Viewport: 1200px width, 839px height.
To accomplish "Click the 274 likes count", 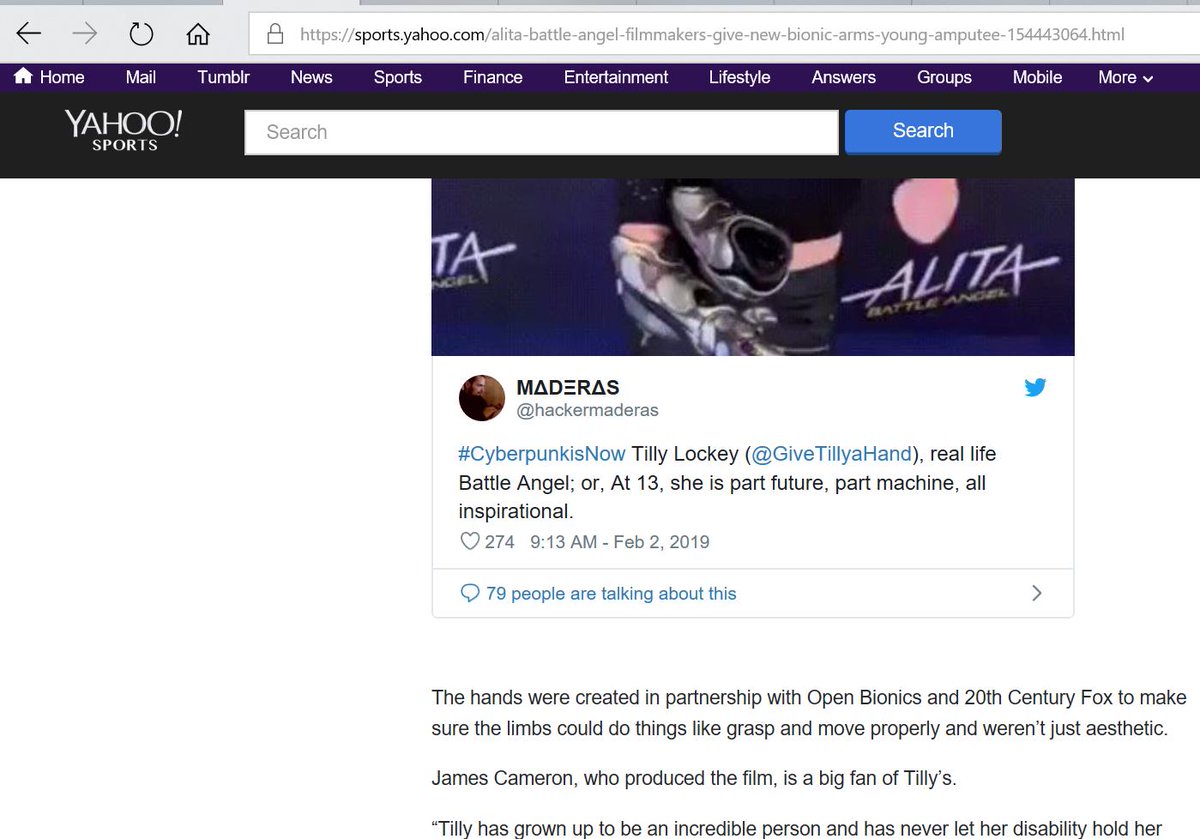I will (x=500, y=542).
